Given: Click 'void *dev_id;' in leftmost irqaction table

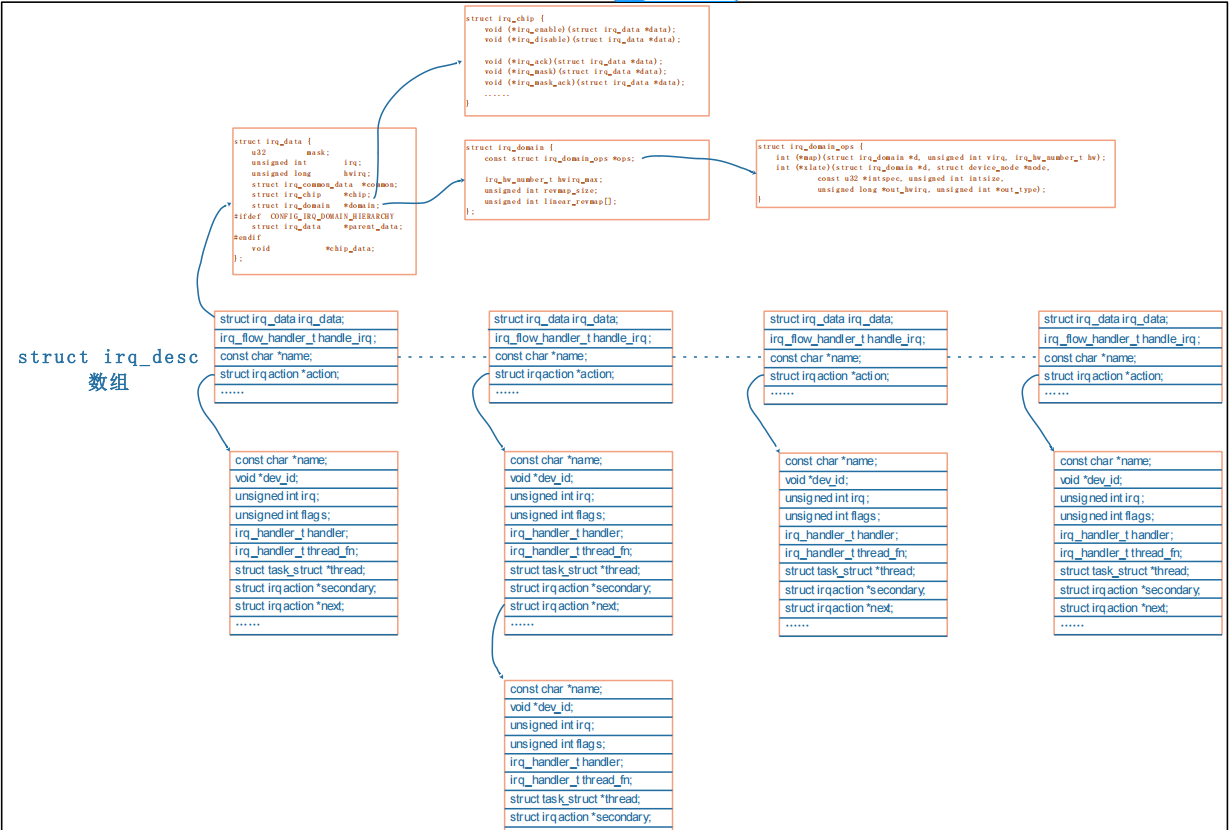Looking at the screenshot, I should [314, 478].
